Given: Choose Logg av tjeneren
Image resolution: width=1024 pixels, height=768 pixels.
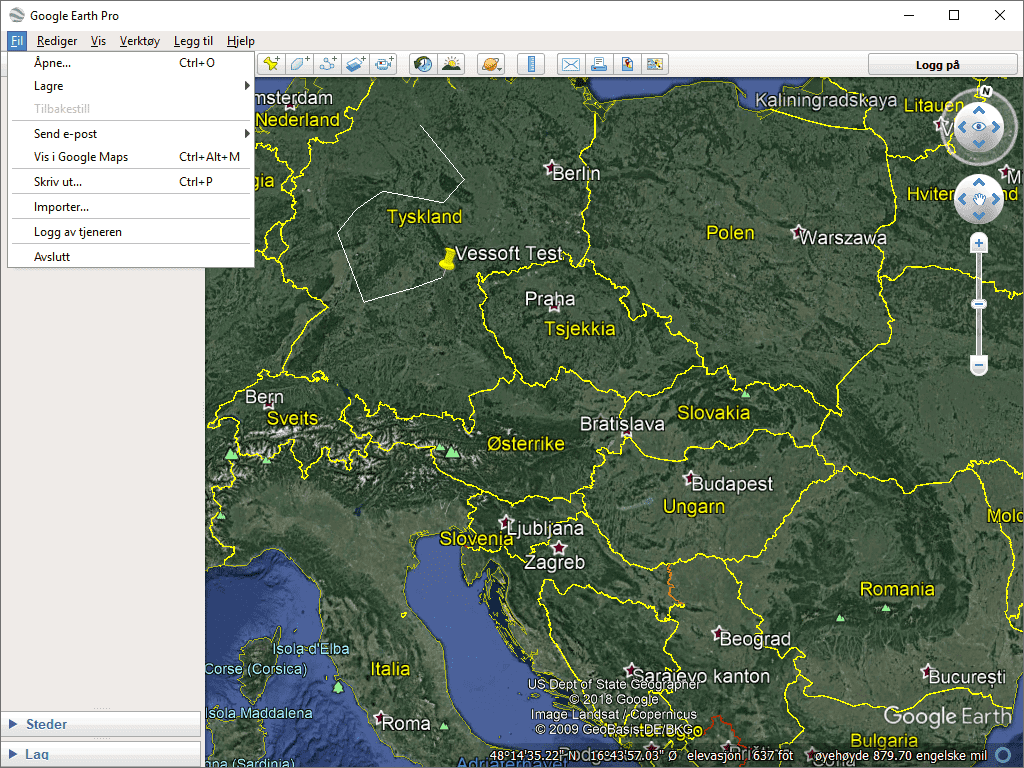Looking at the screenshot, I should 131,232.
